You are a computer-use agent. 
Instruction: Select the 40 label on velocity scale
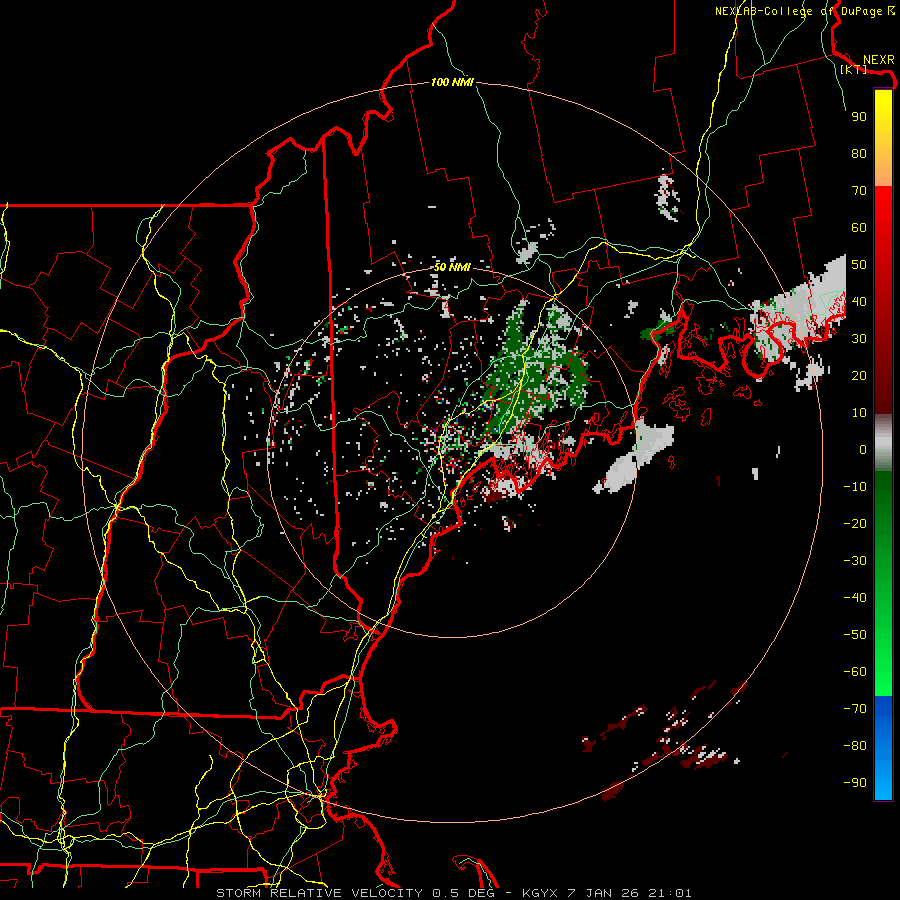(859, 301)
